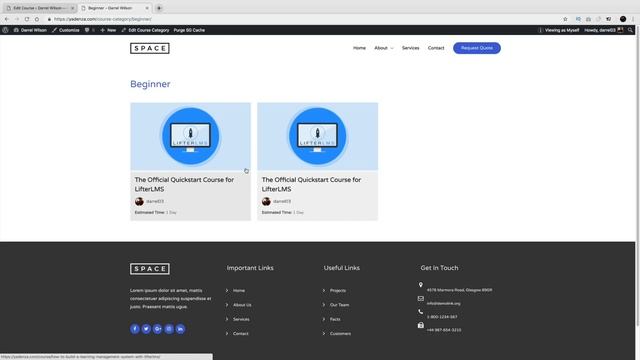640x360 pixels.
Task: Open the Instagram social icon
Action: tap(169, 329)
